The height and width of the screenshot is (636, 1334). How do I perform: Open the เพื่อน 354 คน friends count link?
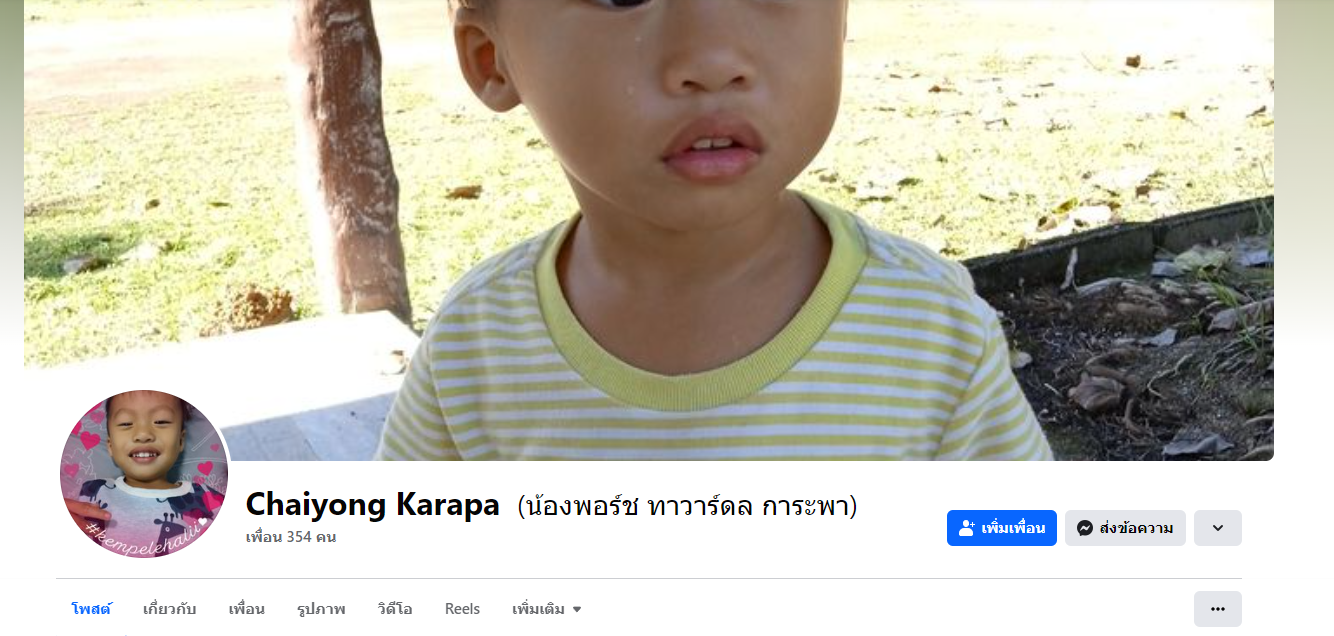pos(291,537)
